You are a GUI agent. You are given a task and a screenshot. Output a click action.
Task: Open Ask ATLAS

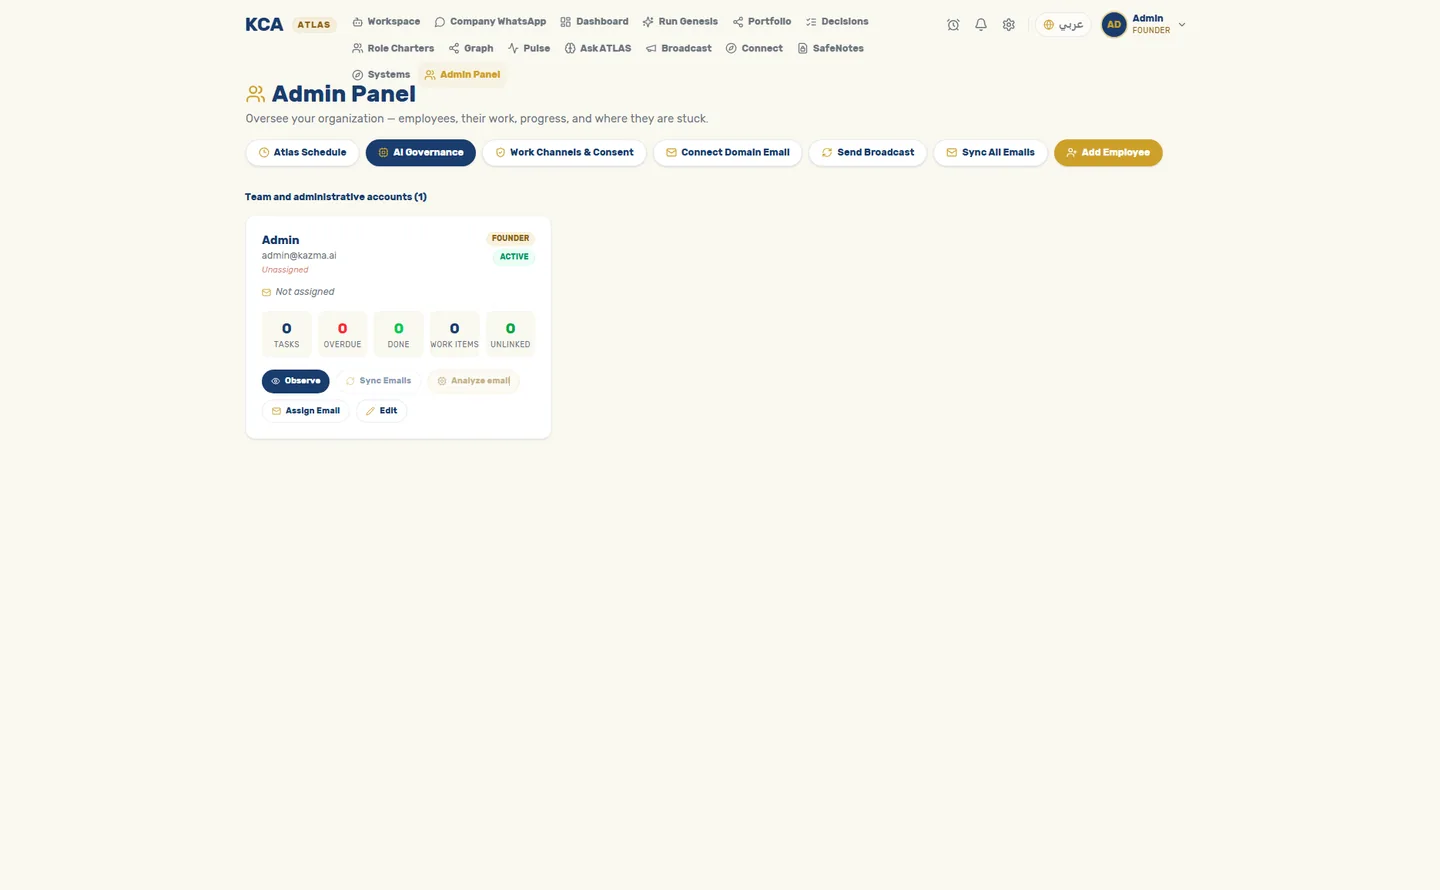598,48
